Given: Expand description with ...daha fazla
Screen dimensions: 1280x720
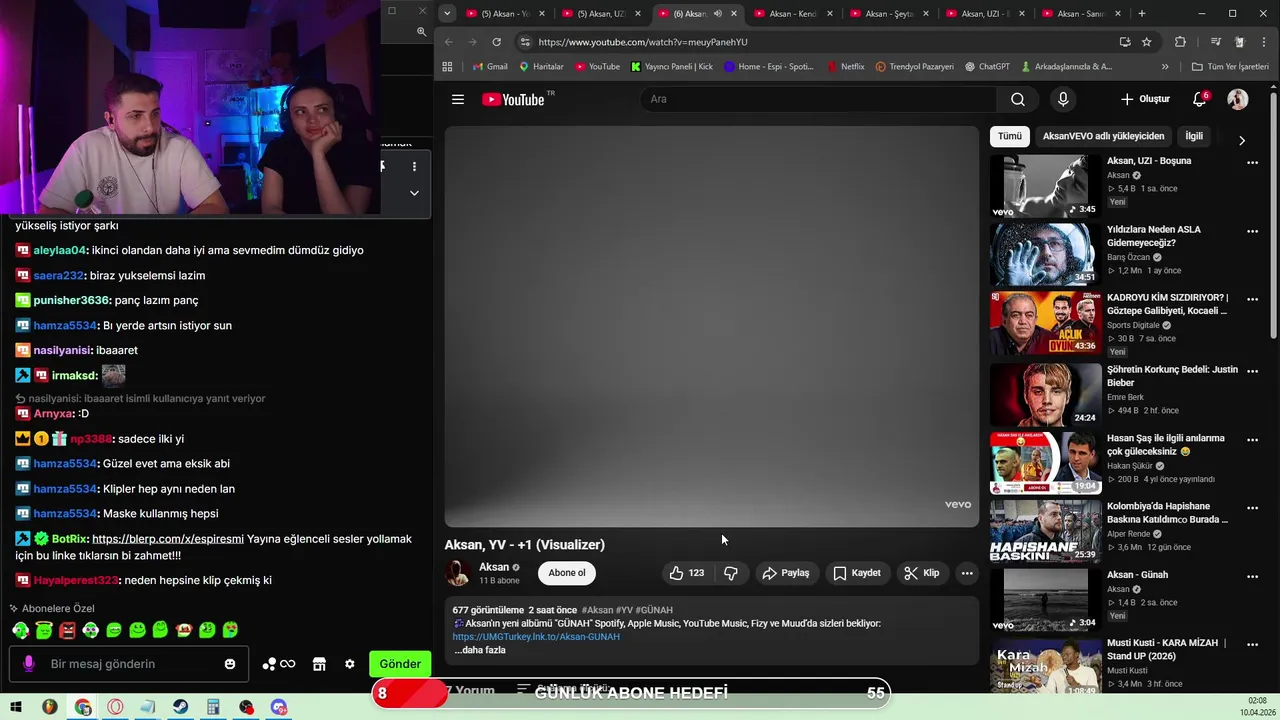Looking at the screenshot, I should 480,650.
